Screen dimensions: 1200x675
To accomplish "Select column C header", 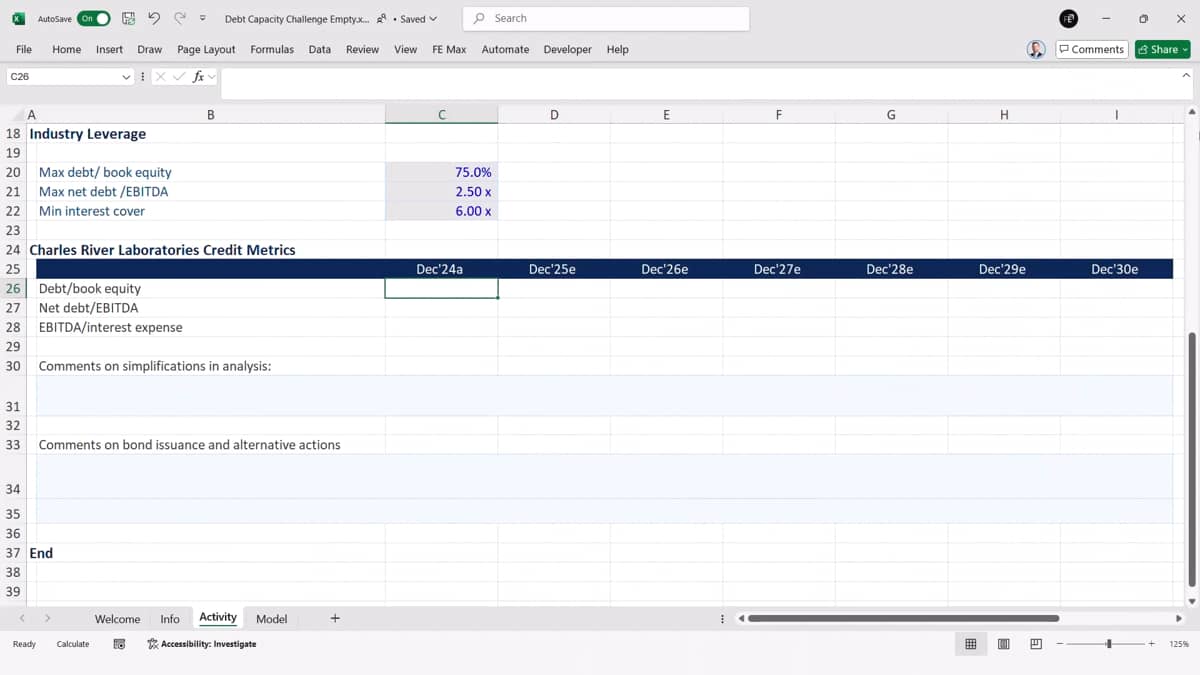I will click(x=441, y=115).
